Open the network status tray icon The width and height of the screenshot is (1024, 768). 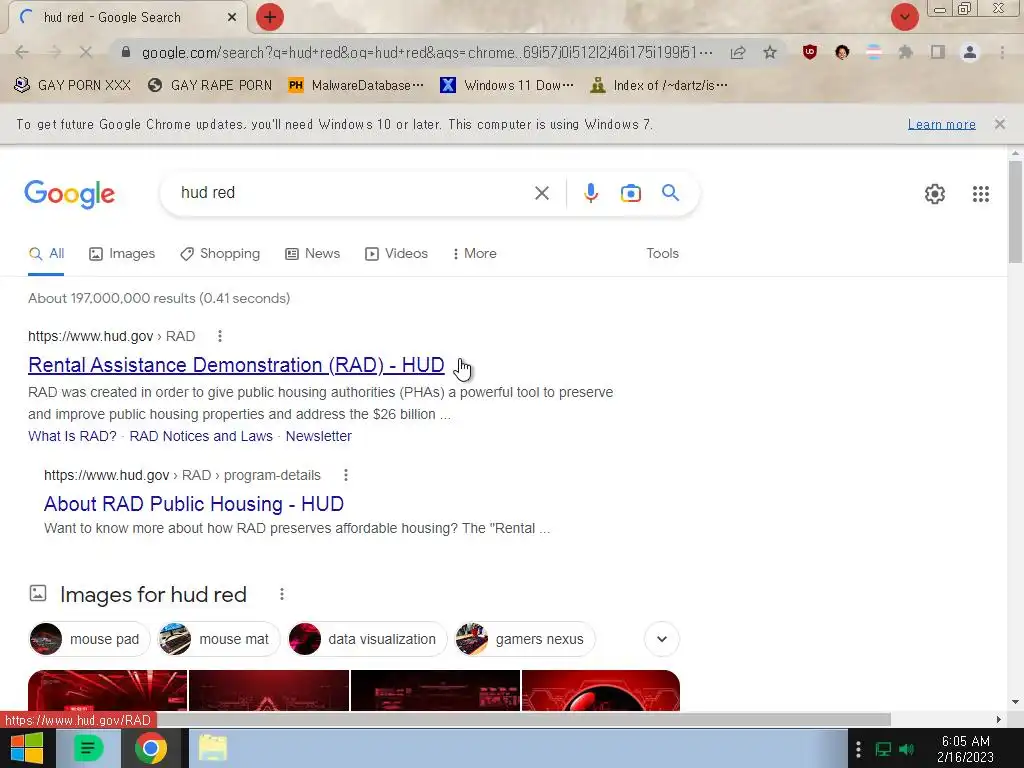click(x=883, y=749)
